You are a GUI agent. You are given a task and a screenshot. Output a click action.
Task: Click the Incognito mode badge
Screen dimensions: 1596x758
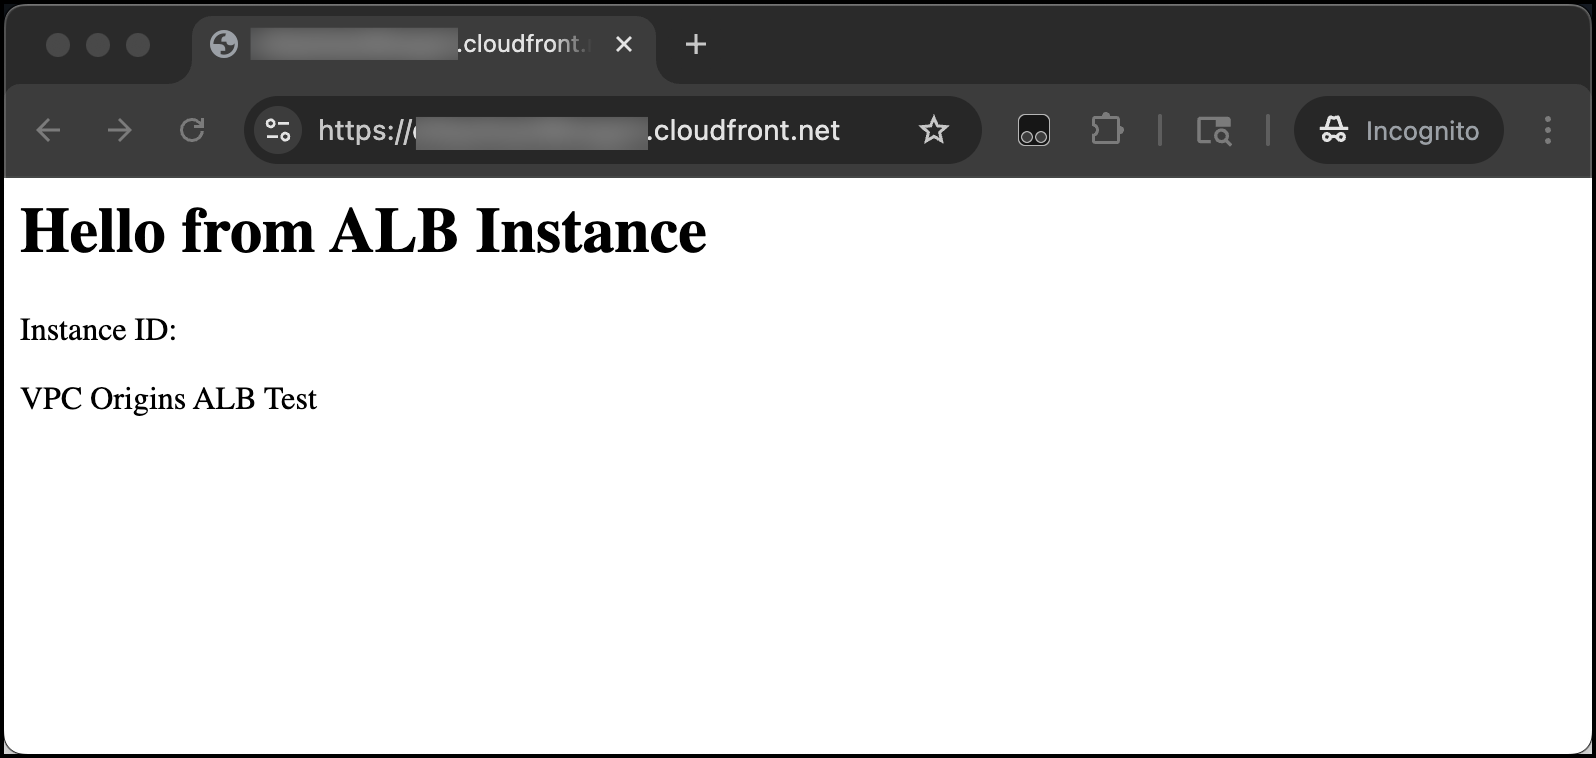[x=1398, y=130]
